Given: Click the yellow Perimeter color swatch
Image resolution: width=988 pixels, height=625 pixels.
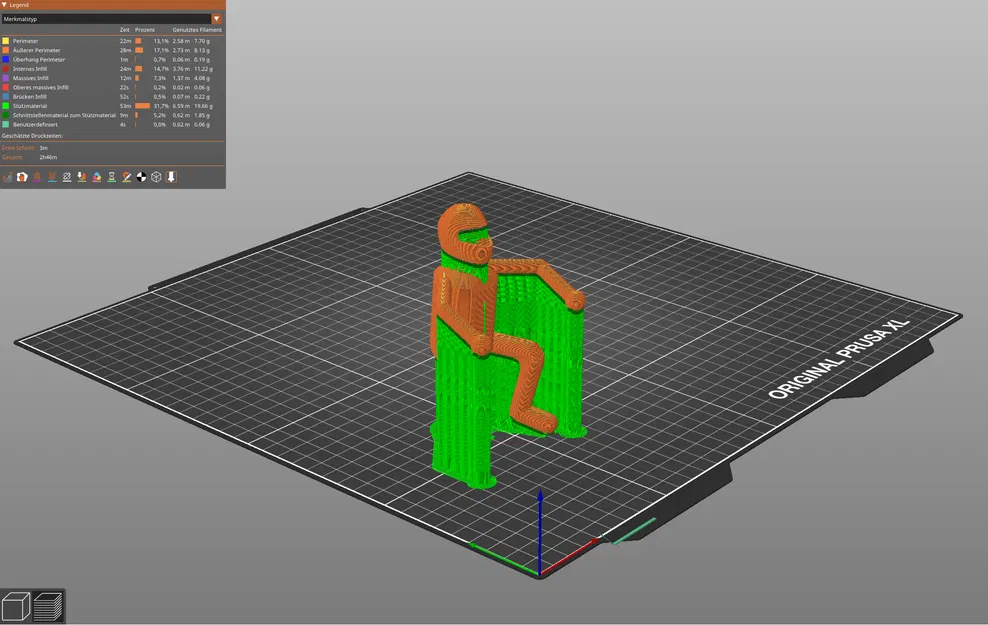Looking at the screenshot, I should 6,41.
